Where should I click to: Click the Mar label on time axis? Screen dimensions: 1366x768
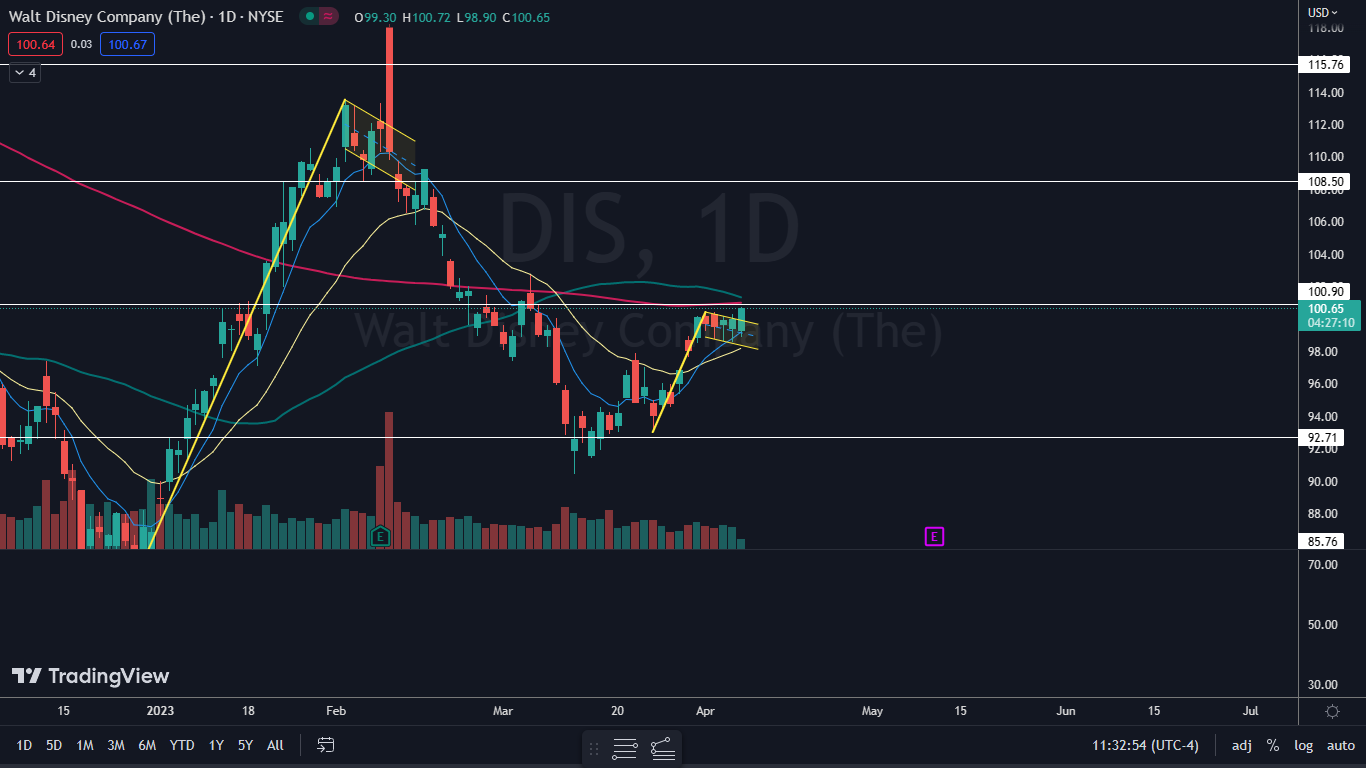coord(503,711)
